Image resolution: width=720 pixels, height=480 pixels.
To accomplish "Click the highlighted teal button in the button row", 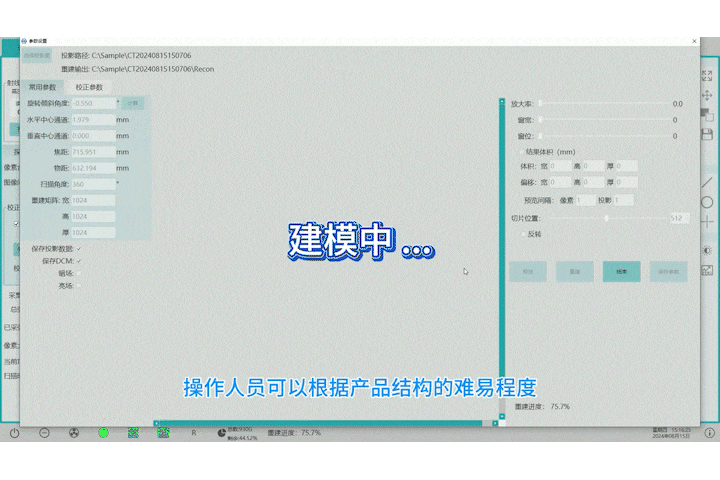I will 621,271.
